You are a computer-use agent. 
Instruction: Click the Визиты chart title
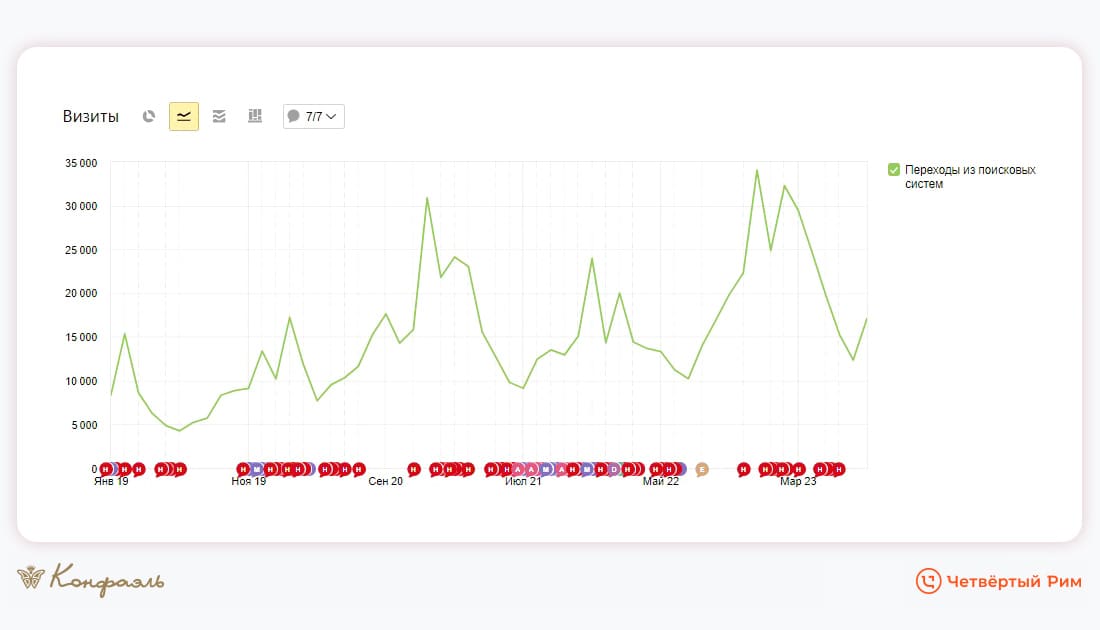click(90, 116)
